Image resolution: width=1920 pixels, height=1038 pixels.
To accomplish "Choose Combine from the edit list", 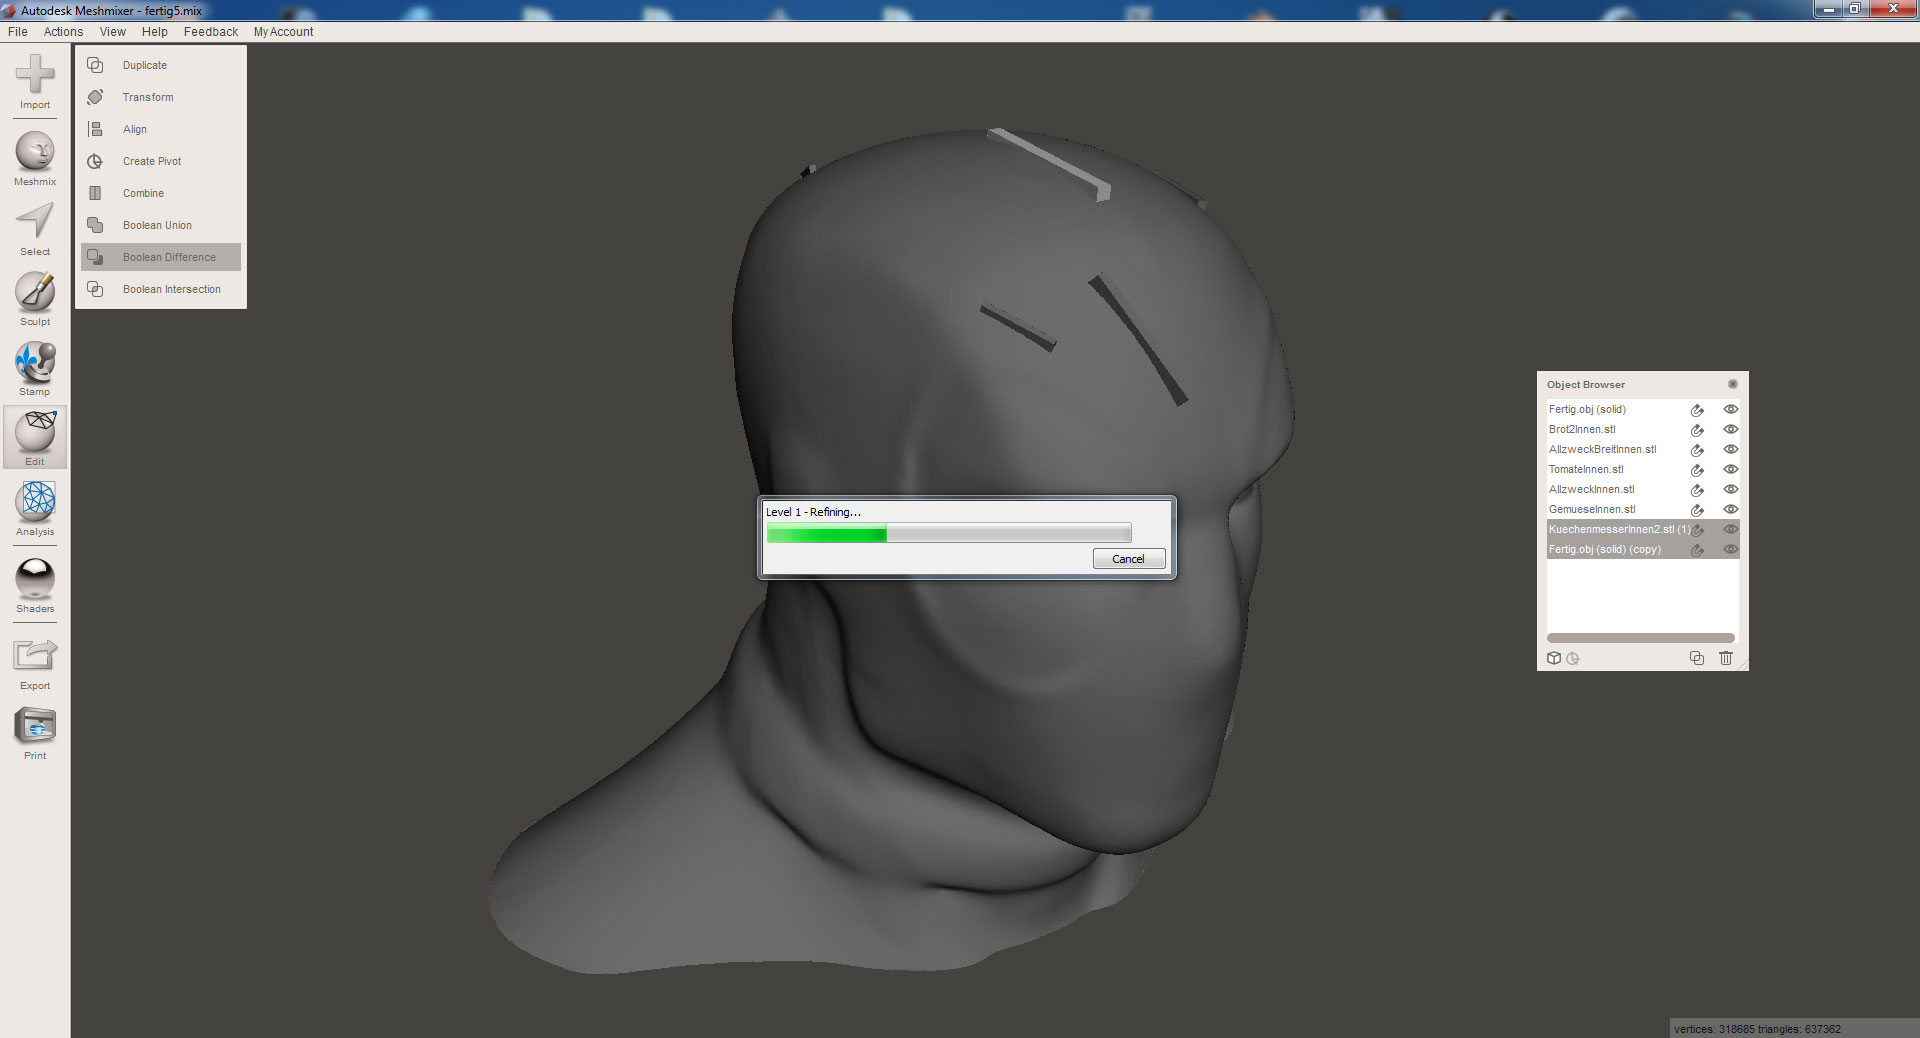I will pos(143,193).
